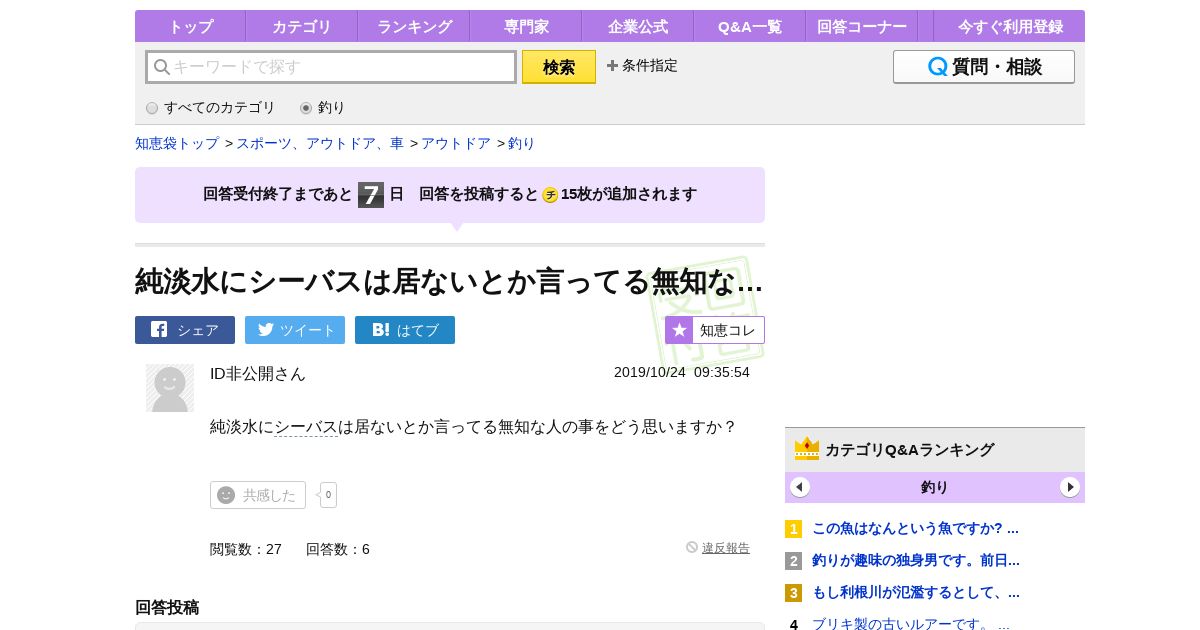Image resolution: width=1200 pixels, height=630 pixels.
Task: Report violation via 違反報告
Action: (x=718, y=548)
